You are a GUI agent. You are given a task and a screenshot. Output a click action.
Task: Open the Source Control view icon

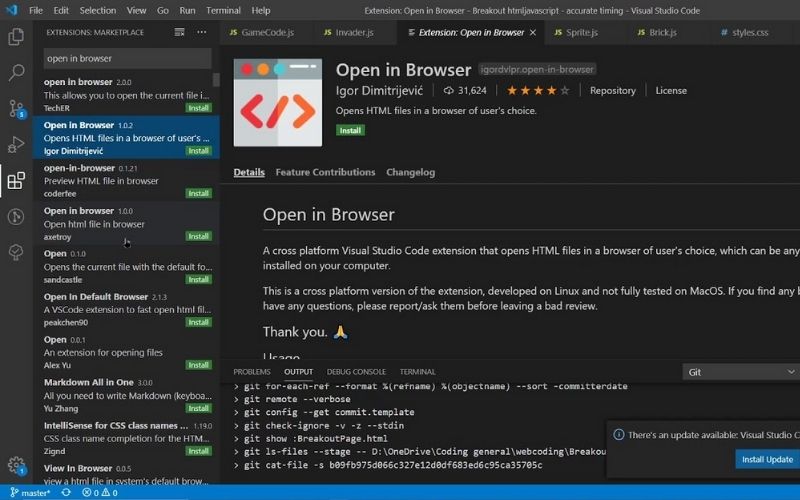pos(16,109)
